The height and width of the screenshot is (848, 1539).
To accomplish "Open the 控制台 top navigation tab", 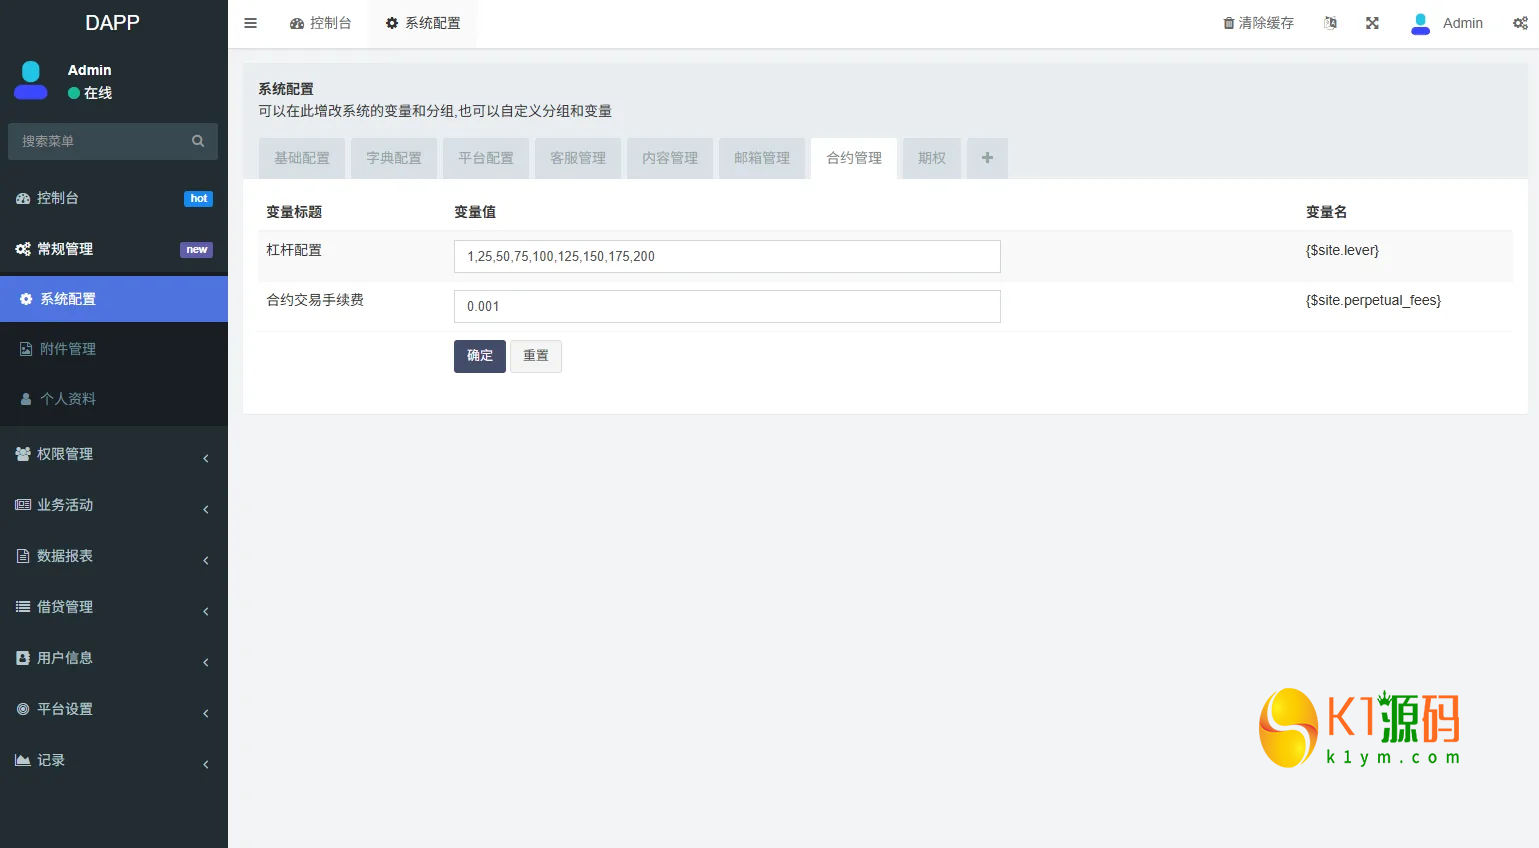I will [321, 23].
